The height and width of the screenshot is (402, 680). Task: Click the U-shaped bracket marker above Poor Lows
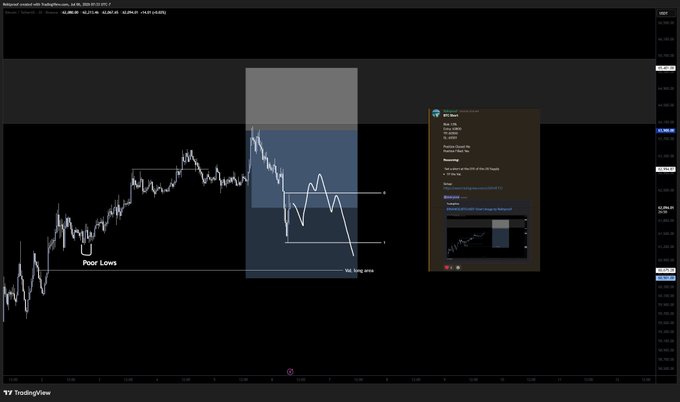pos(86,249)
